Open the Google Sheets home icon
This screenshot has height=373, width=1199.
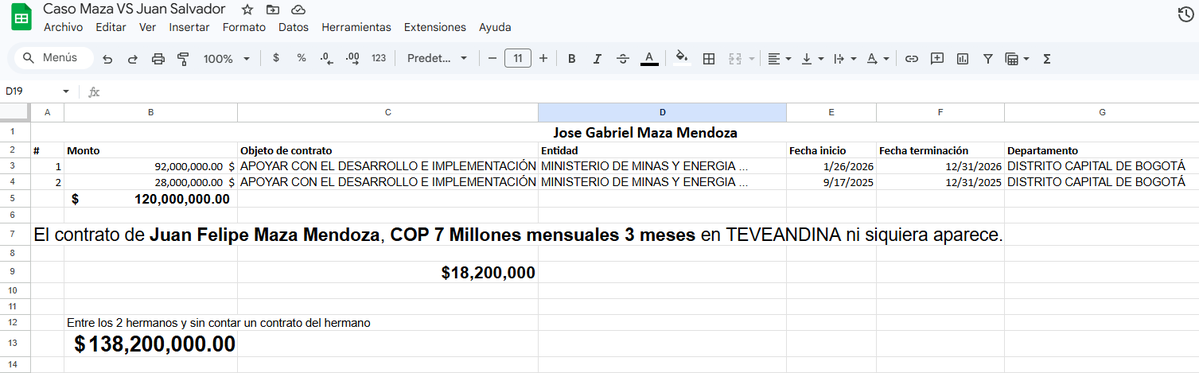21,18
